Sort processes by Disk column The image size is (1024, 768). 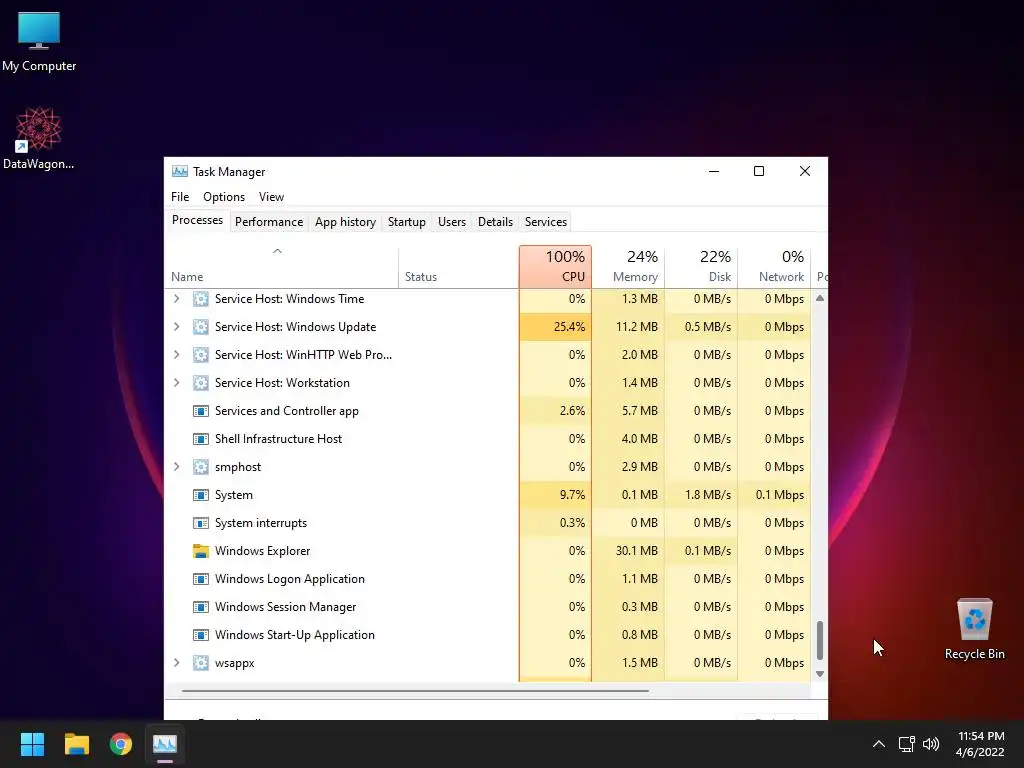tap(701, 266)
